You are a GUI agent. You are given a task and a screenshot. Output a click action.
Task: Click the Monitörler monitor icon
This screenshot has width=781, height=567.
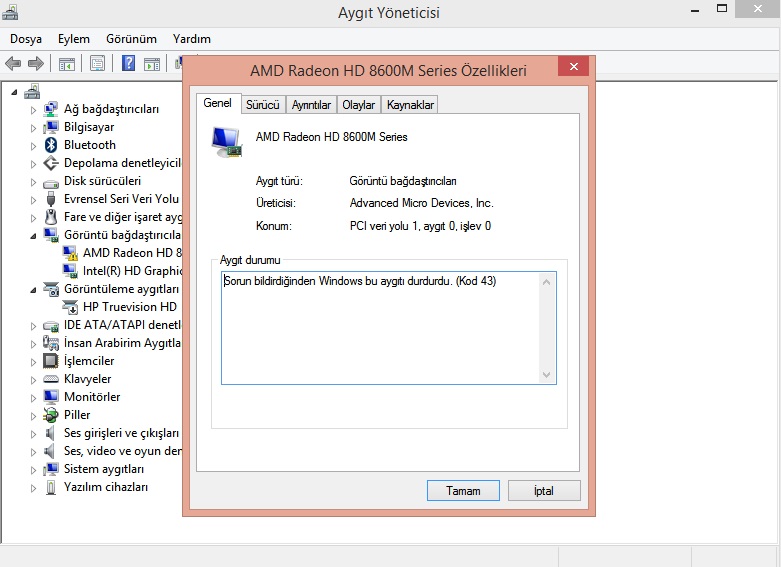point(51,397)
